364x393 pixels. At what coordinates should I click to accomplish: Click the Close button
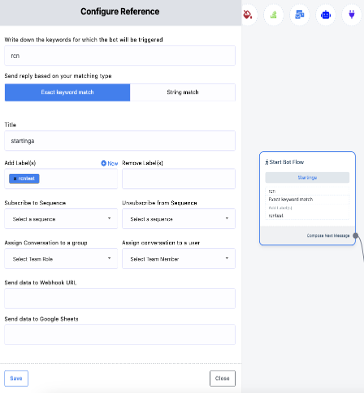[x=222, y=378]
